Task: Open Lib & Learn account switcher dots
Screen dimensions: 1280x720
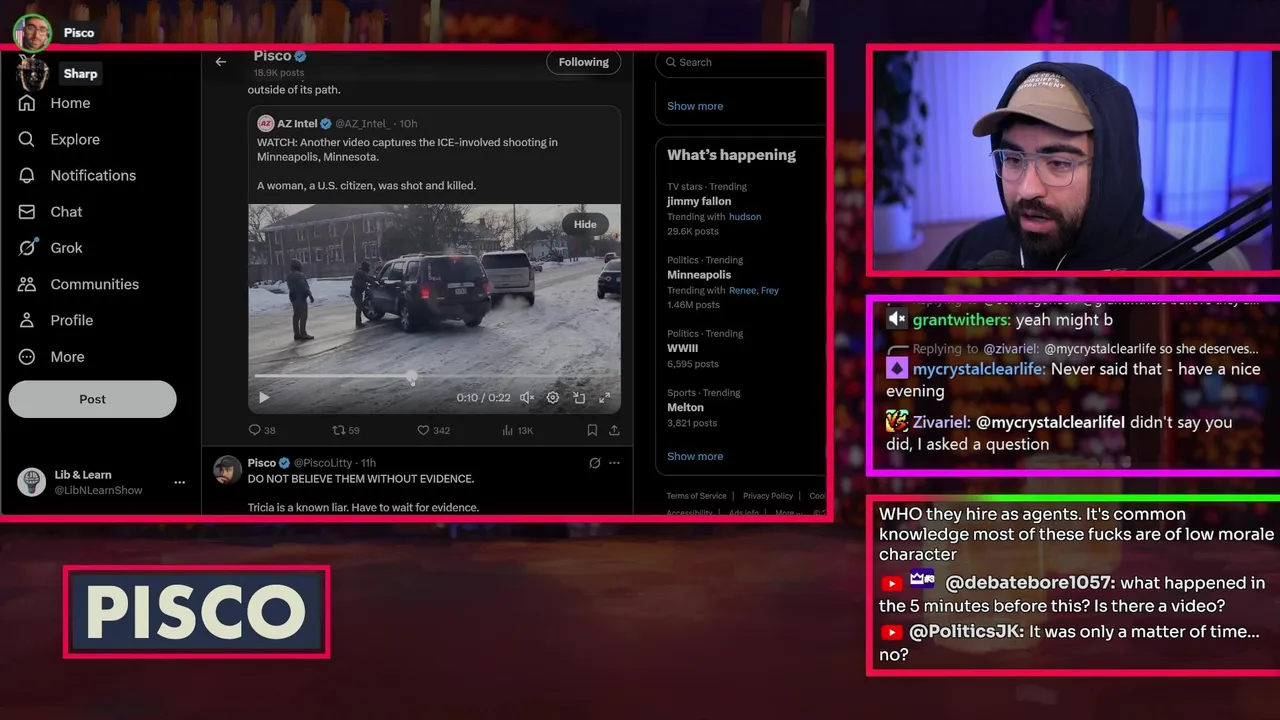Action: [x=179, y=482]
